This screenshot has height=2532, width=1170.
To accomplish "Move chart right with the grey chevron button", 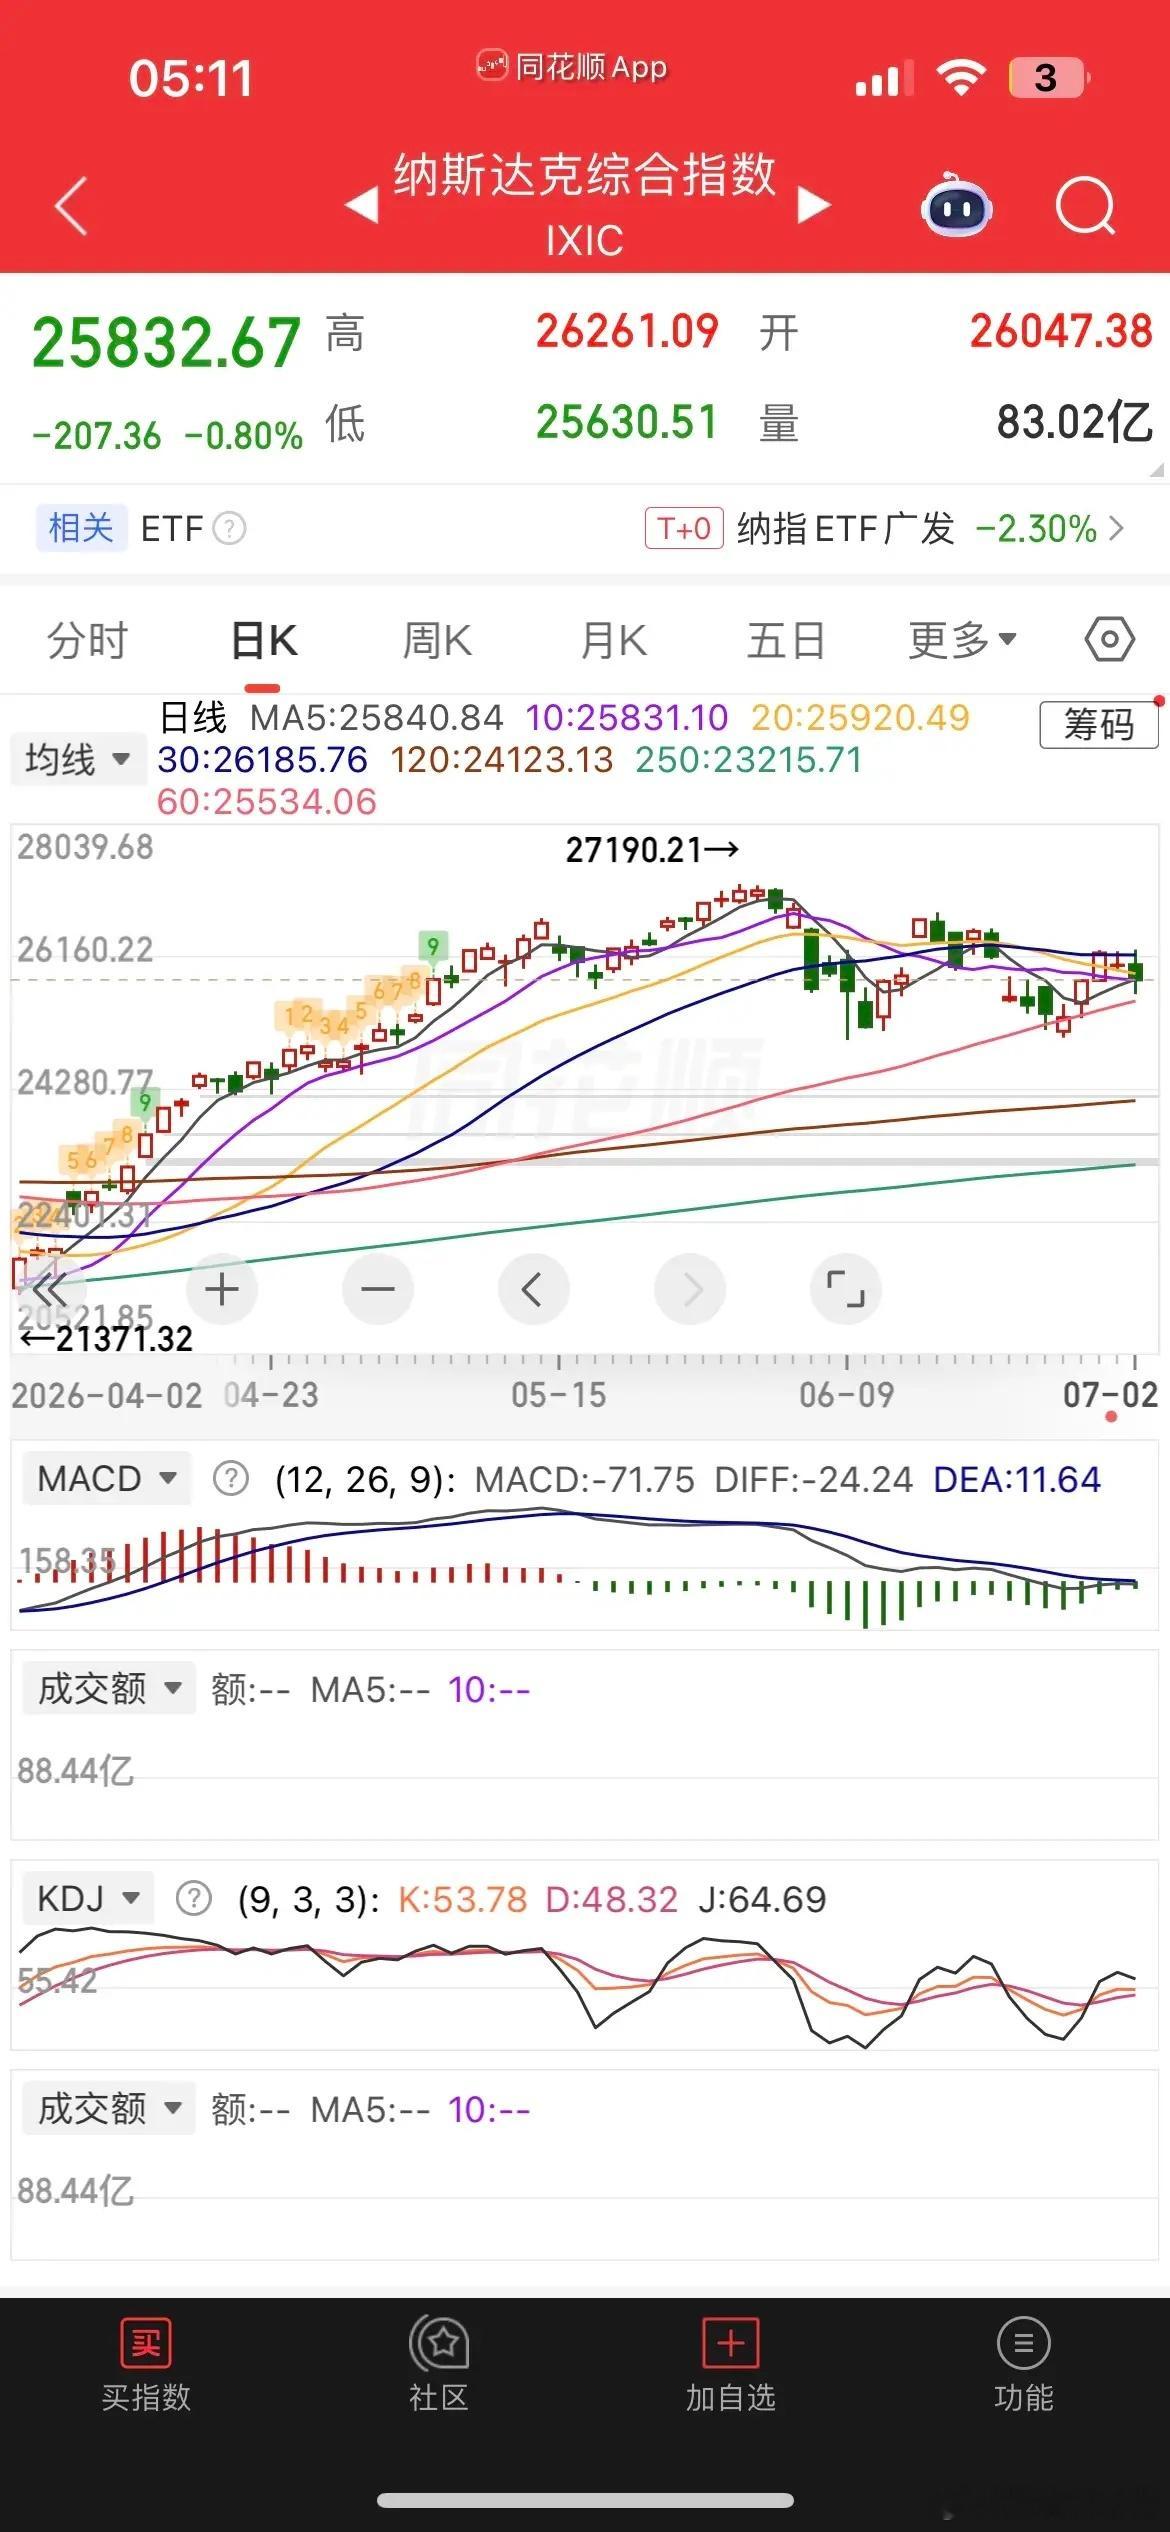I will 690,1289.
